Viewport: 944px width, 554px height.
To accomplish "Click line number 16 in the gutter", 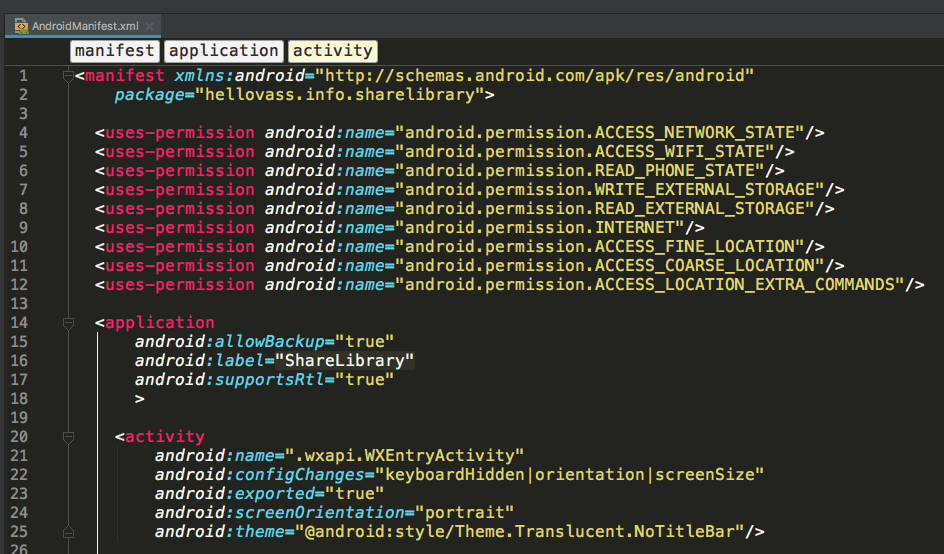I will (x=19, y=361).
